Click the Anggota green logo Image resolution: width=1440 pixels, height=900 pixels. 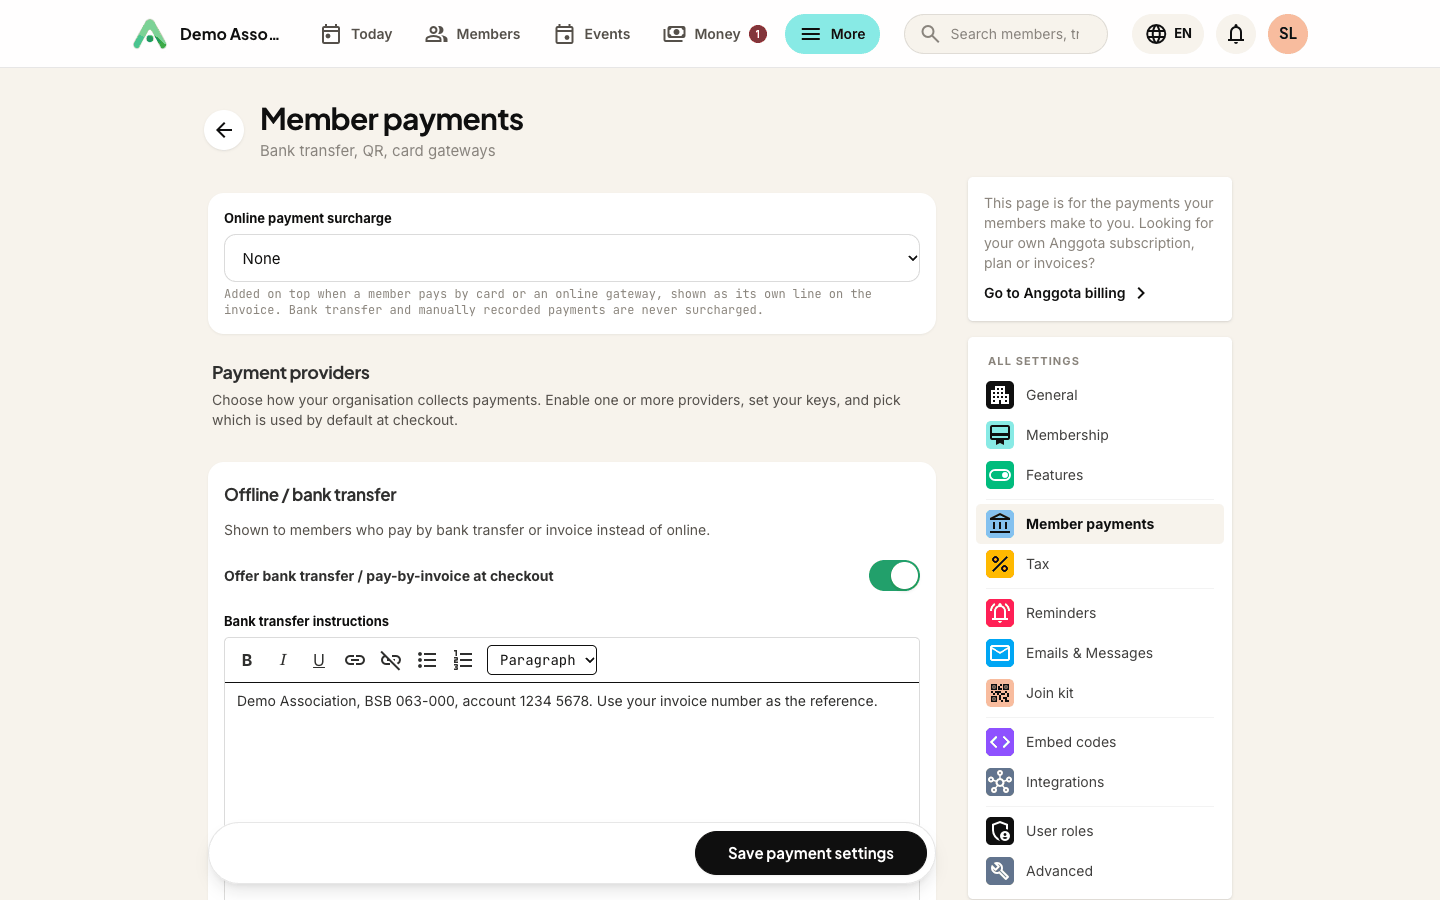(x=150, y=34)
